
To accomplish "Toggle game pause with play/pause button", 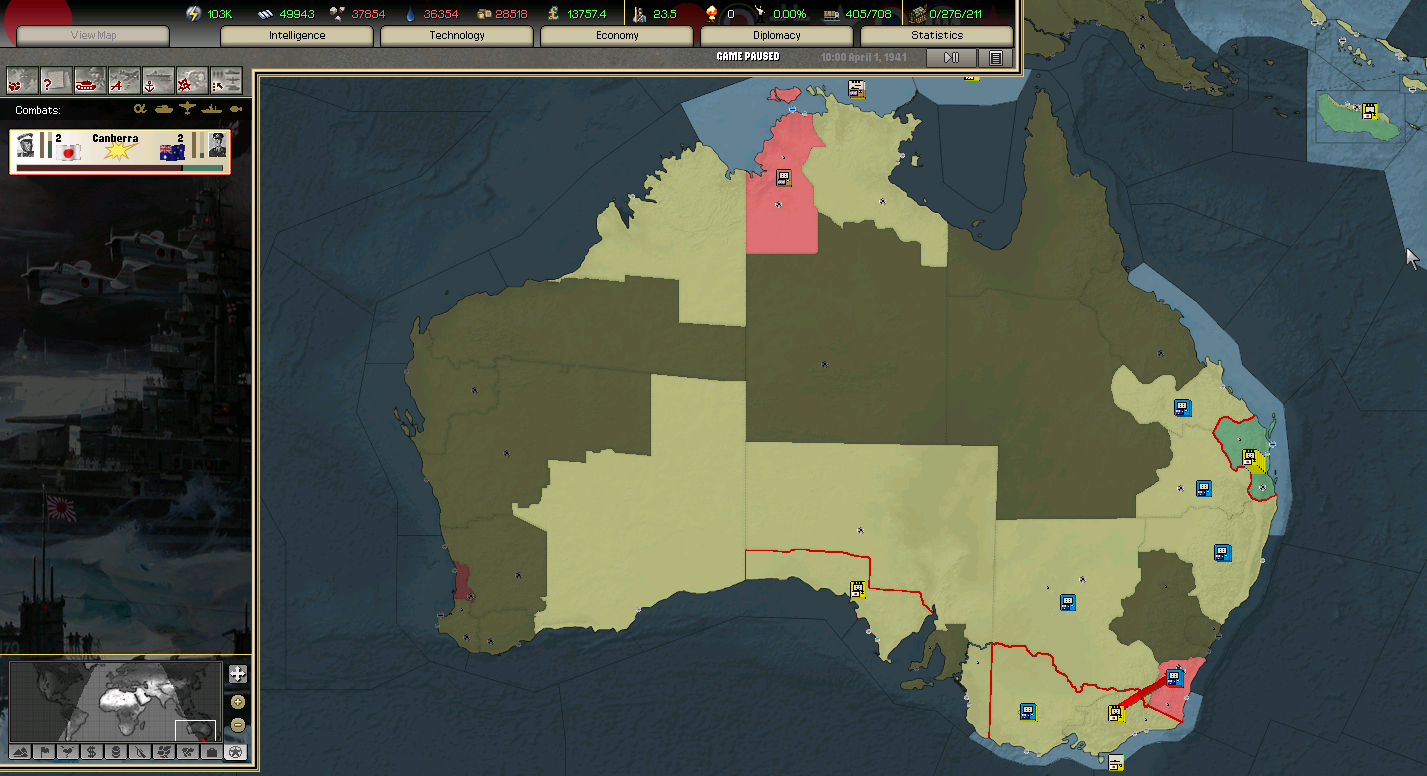I will [951, 58].
